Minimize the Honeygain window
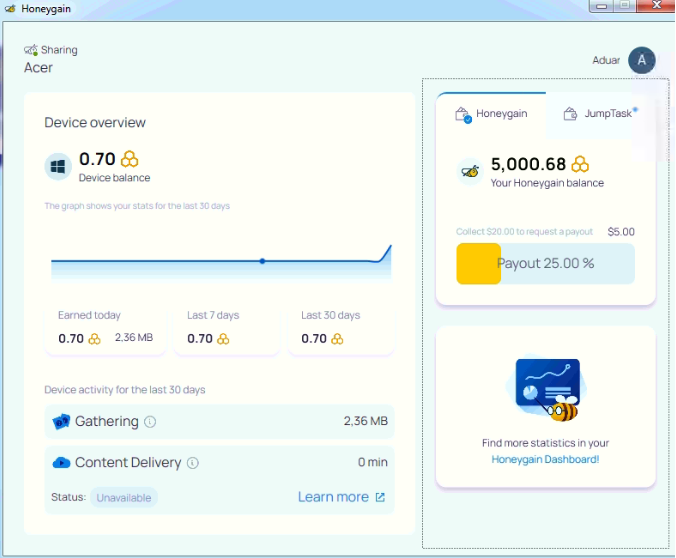Viewport: 676px width, 558px height. point(602,6)
